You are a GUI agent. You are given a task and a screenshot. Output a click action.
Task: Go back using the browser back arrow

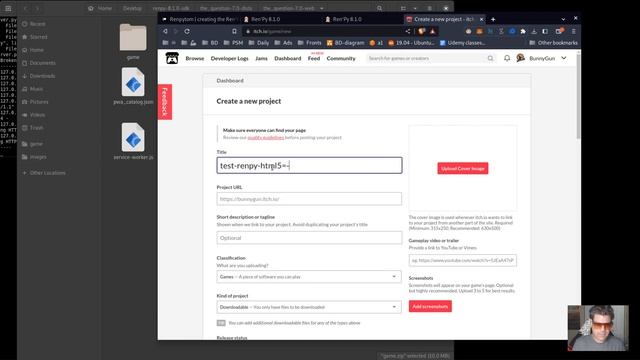pos(165,31)
